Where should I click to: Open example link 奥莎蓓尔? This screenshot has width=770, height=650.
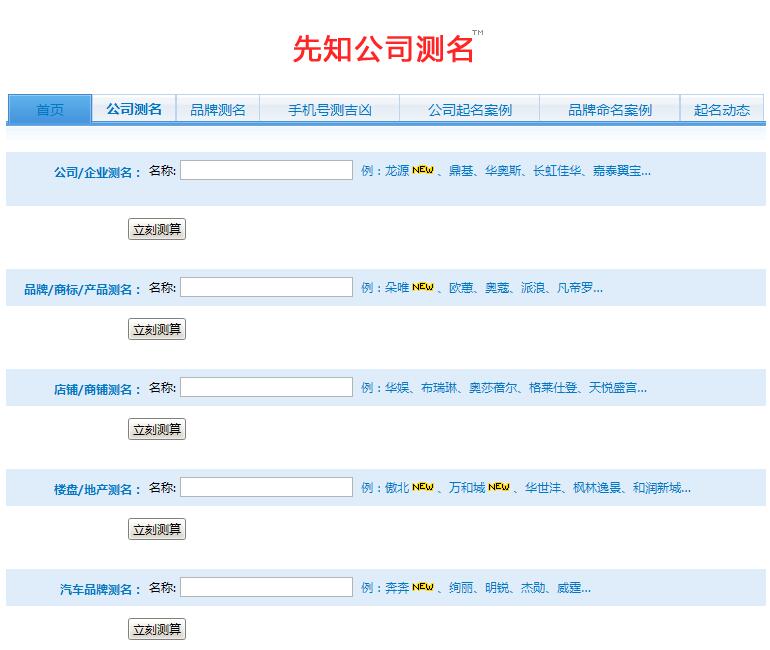(493, 387)
